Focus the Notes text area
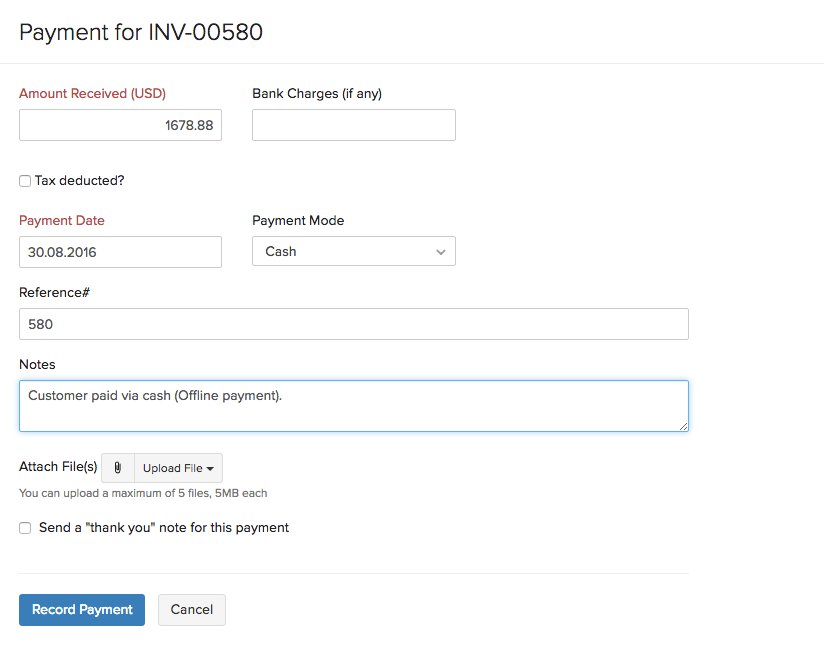Screen dimensions: 824x652 (x=353, y=406)
